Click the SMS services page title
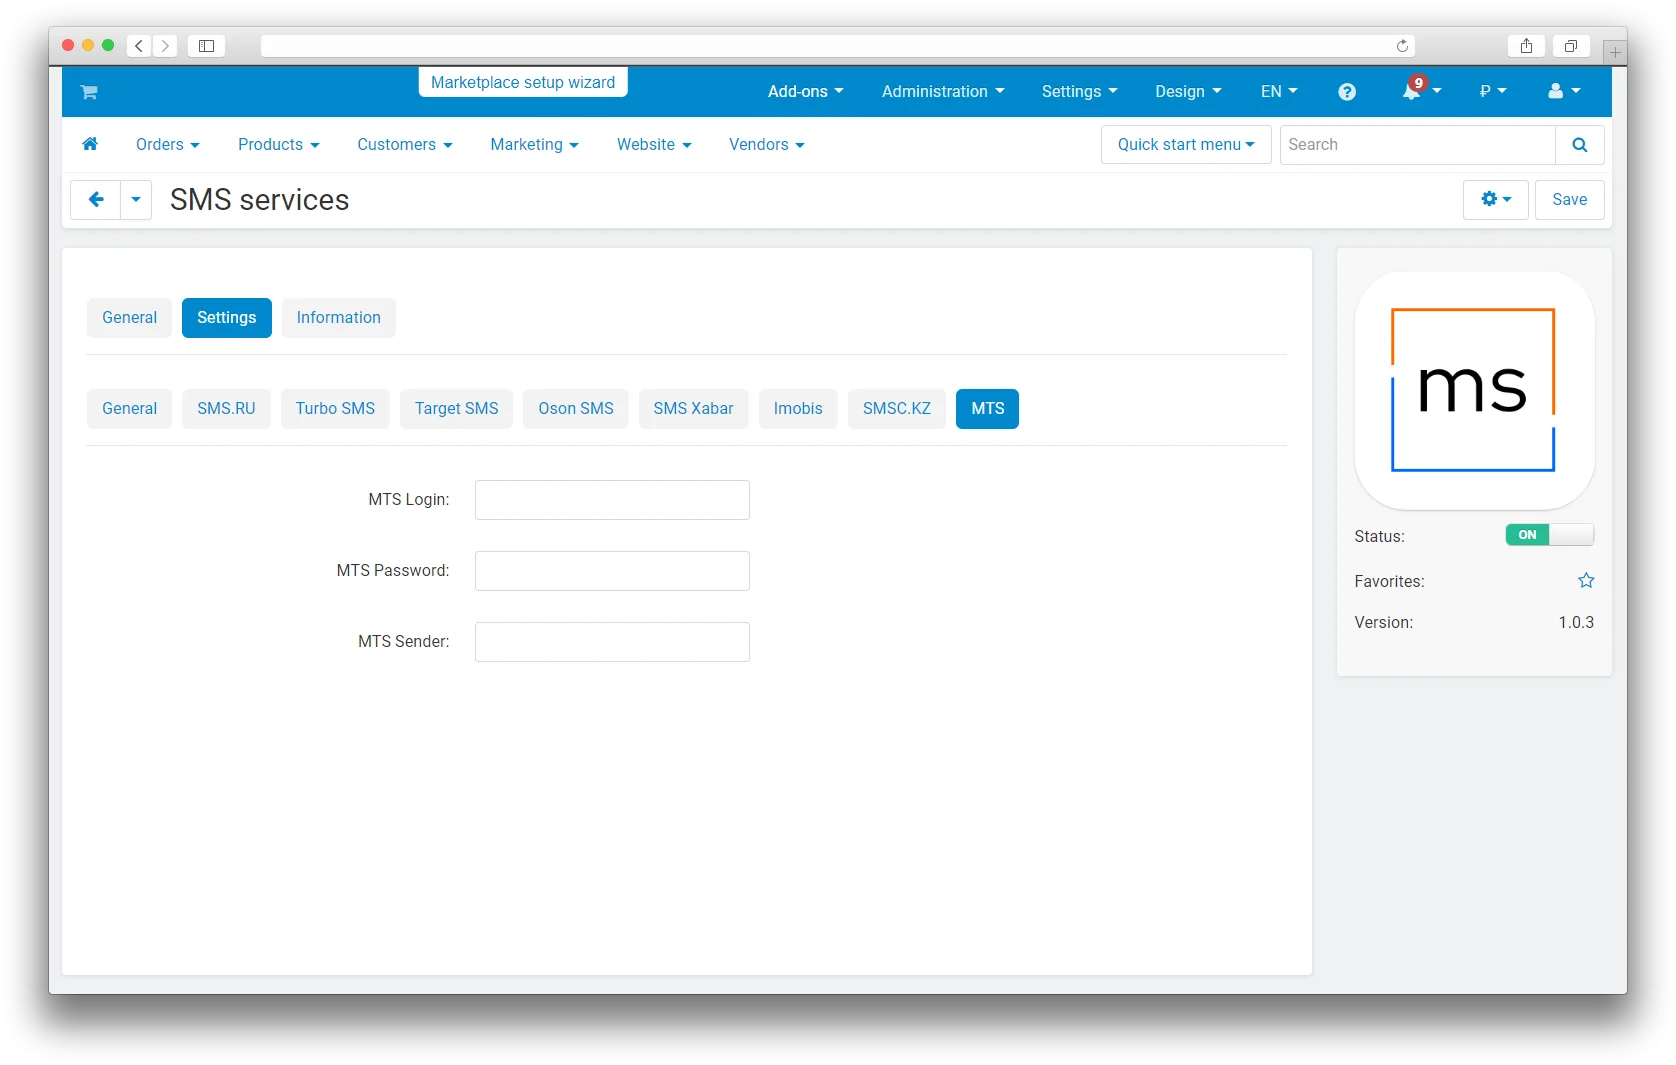This screenshot has width=1676, height=1065. coord(260,200)
